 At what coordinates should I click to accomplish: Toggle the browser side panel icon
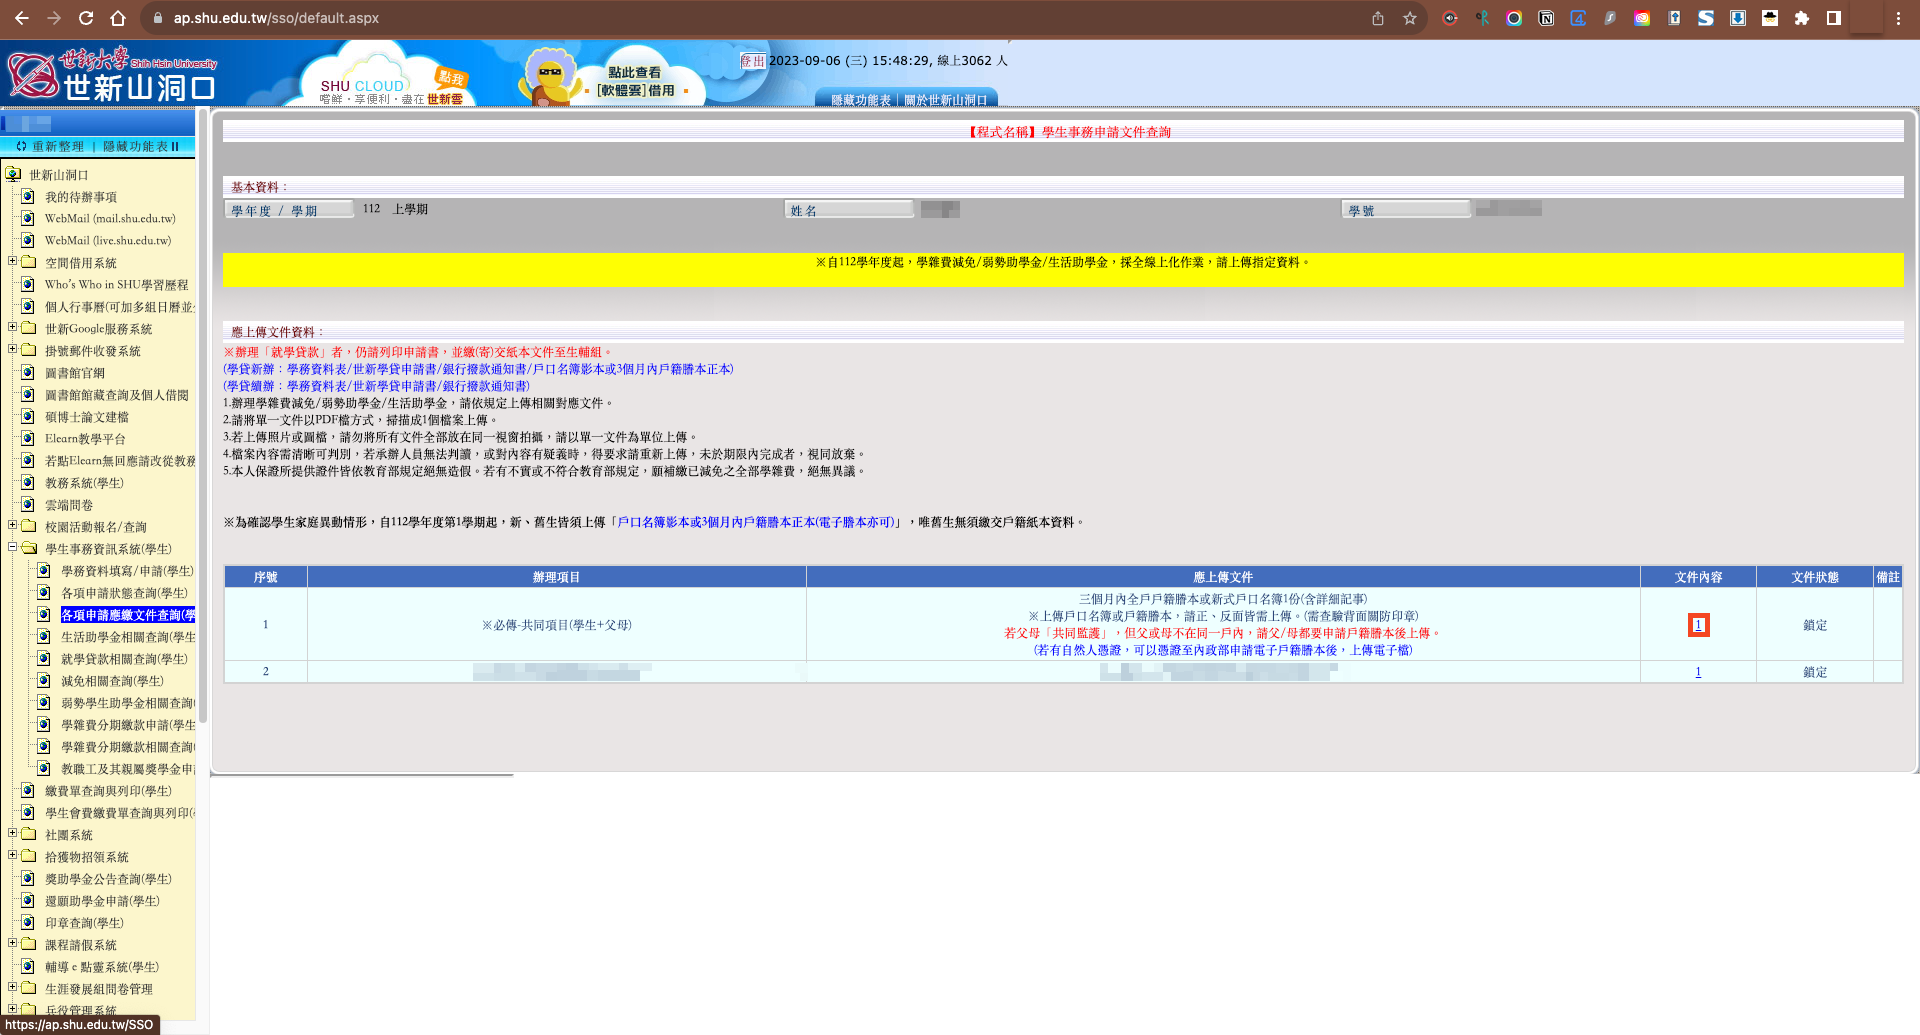click(x=1834, y=18)
